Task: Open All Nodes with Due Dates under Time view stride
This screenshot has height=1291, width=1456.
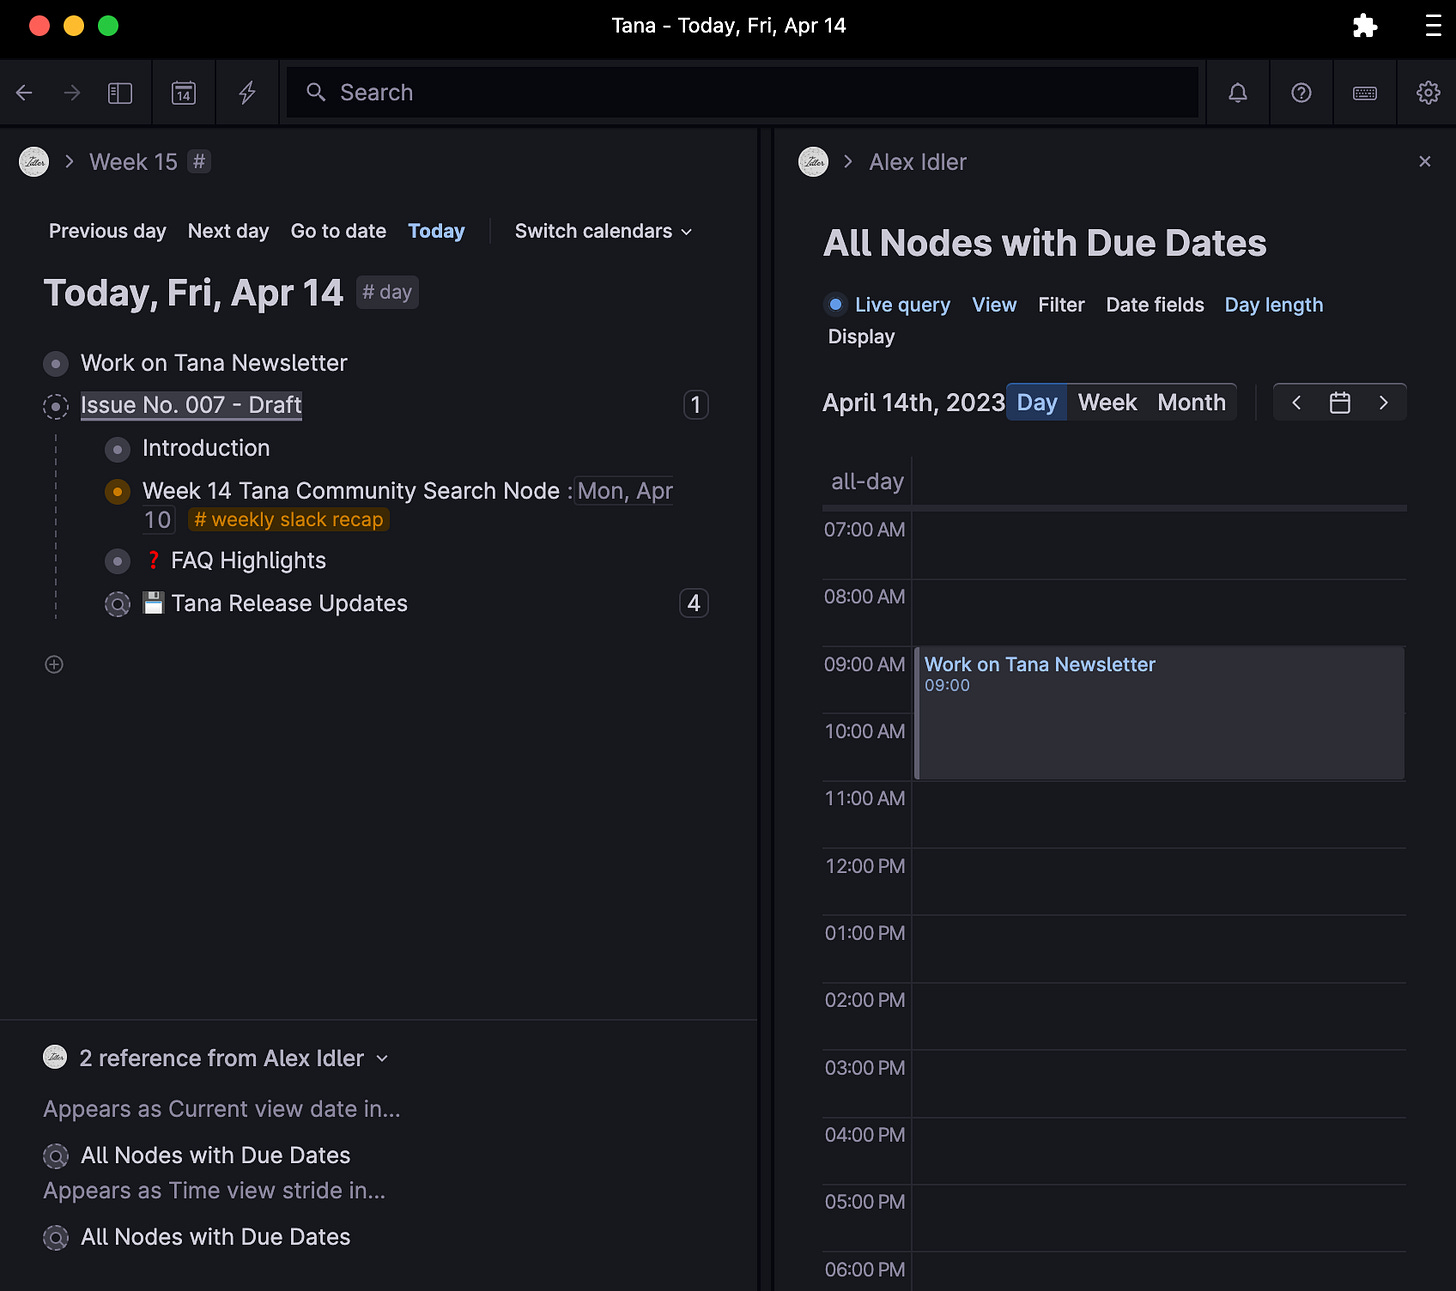Action: click(x=215, y=1237)
